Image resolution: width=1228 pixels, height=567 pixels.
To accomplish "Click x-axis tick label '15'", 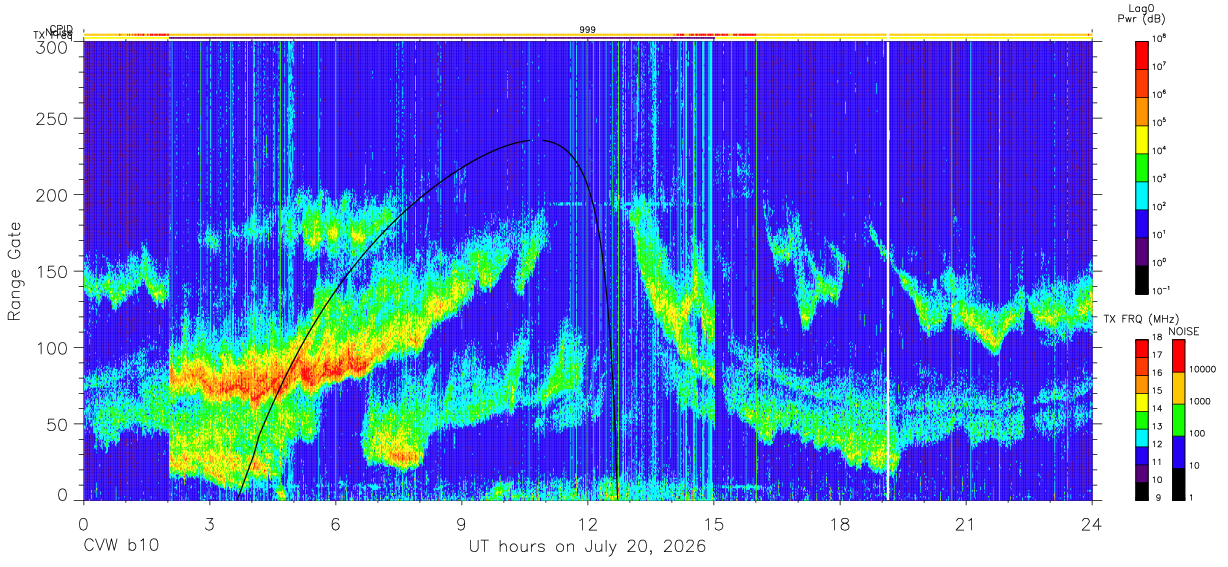I will click(x=714, y=523).
